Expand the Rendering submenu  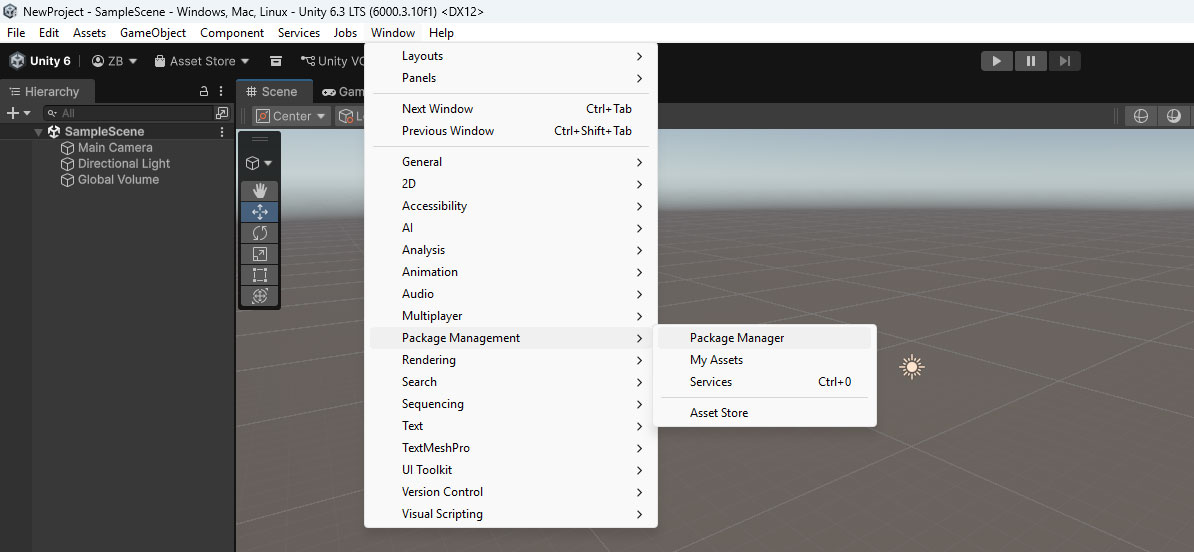click(x=510, y=360)
